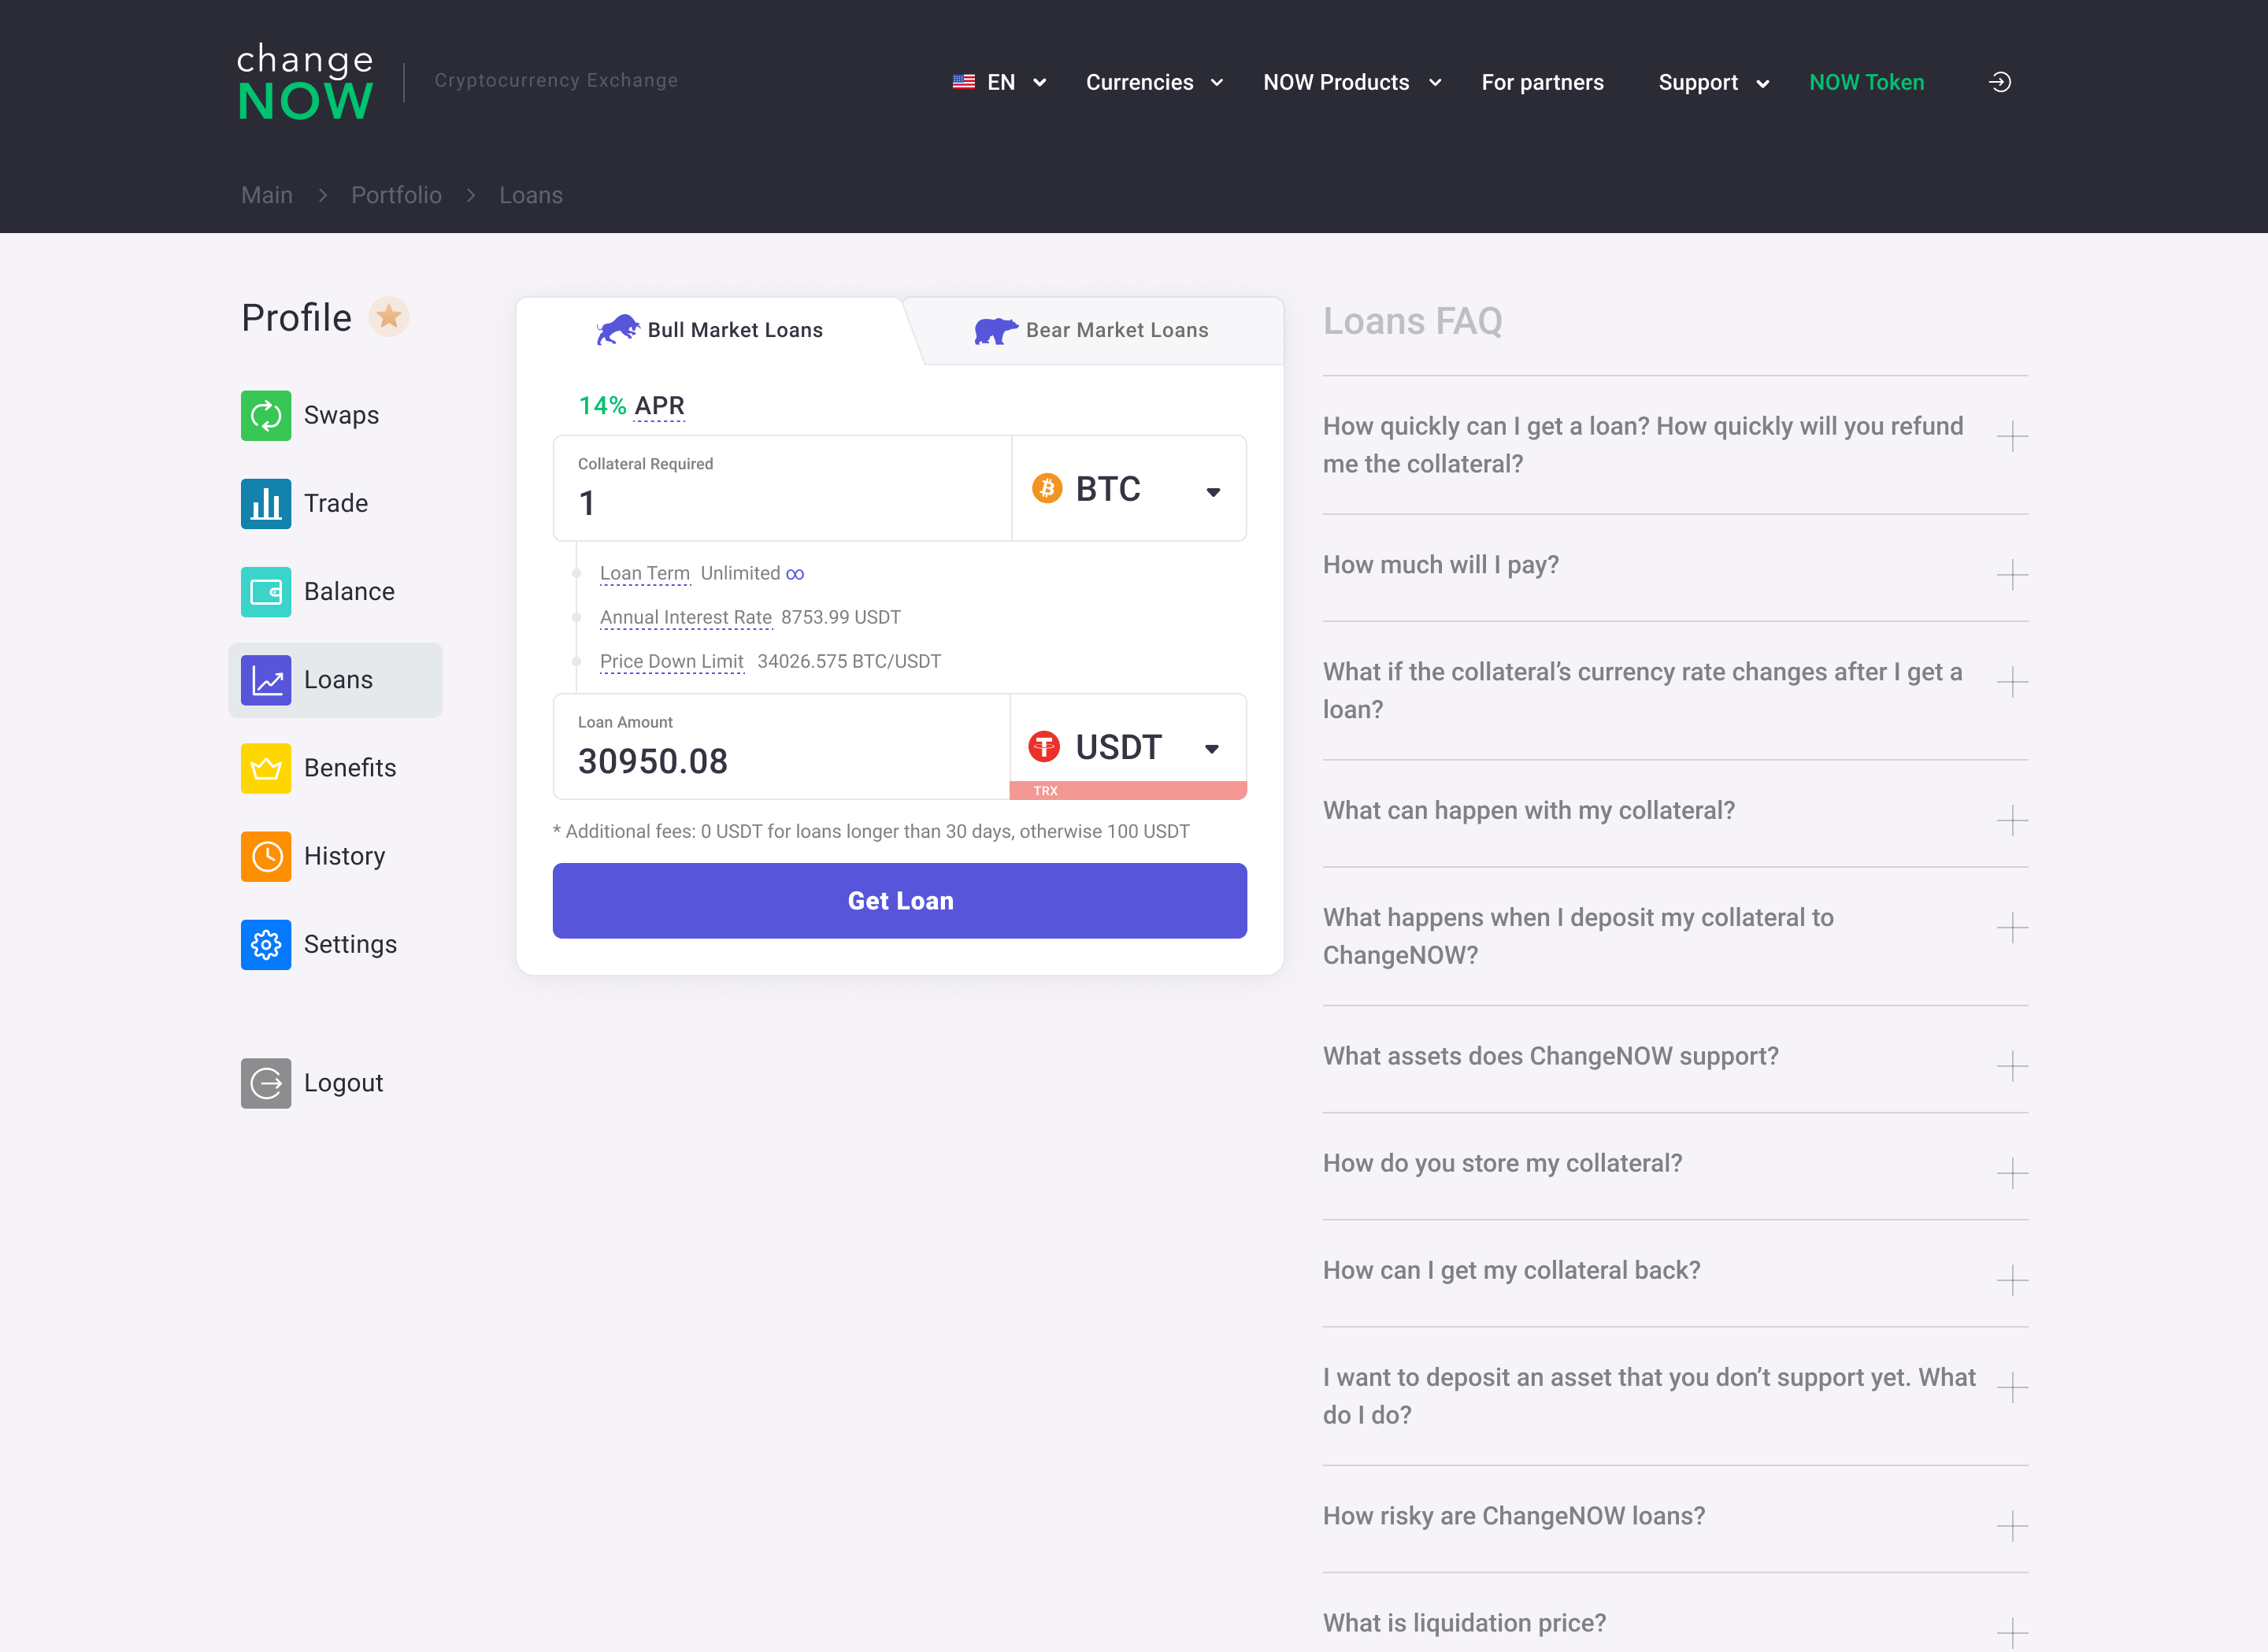Click the Logout icon
The height and width of the screenshot is (1652, 2268).
(265, 1082)
